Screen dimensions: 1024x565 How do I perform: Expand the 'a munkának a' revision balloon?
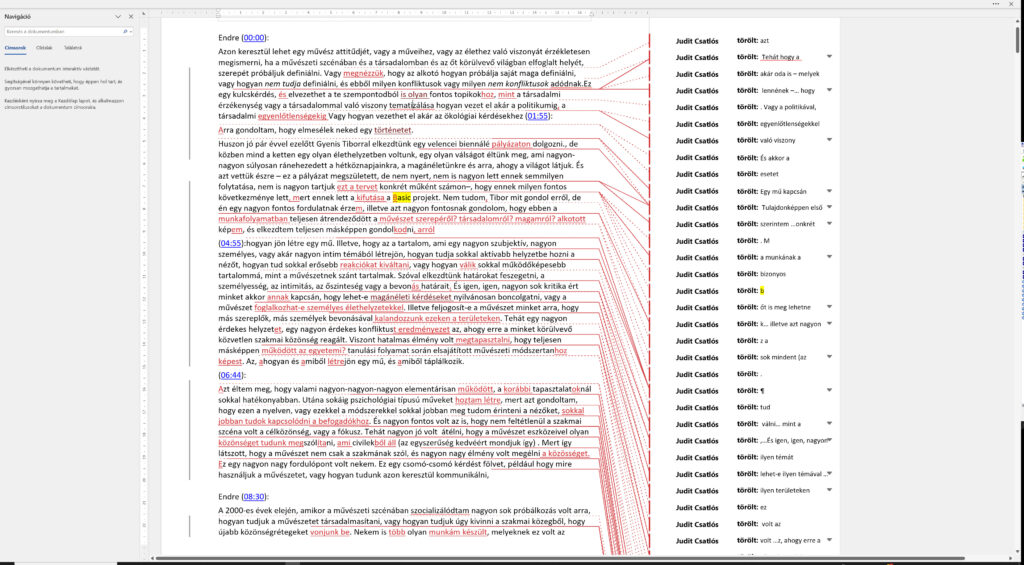(829, 257)
